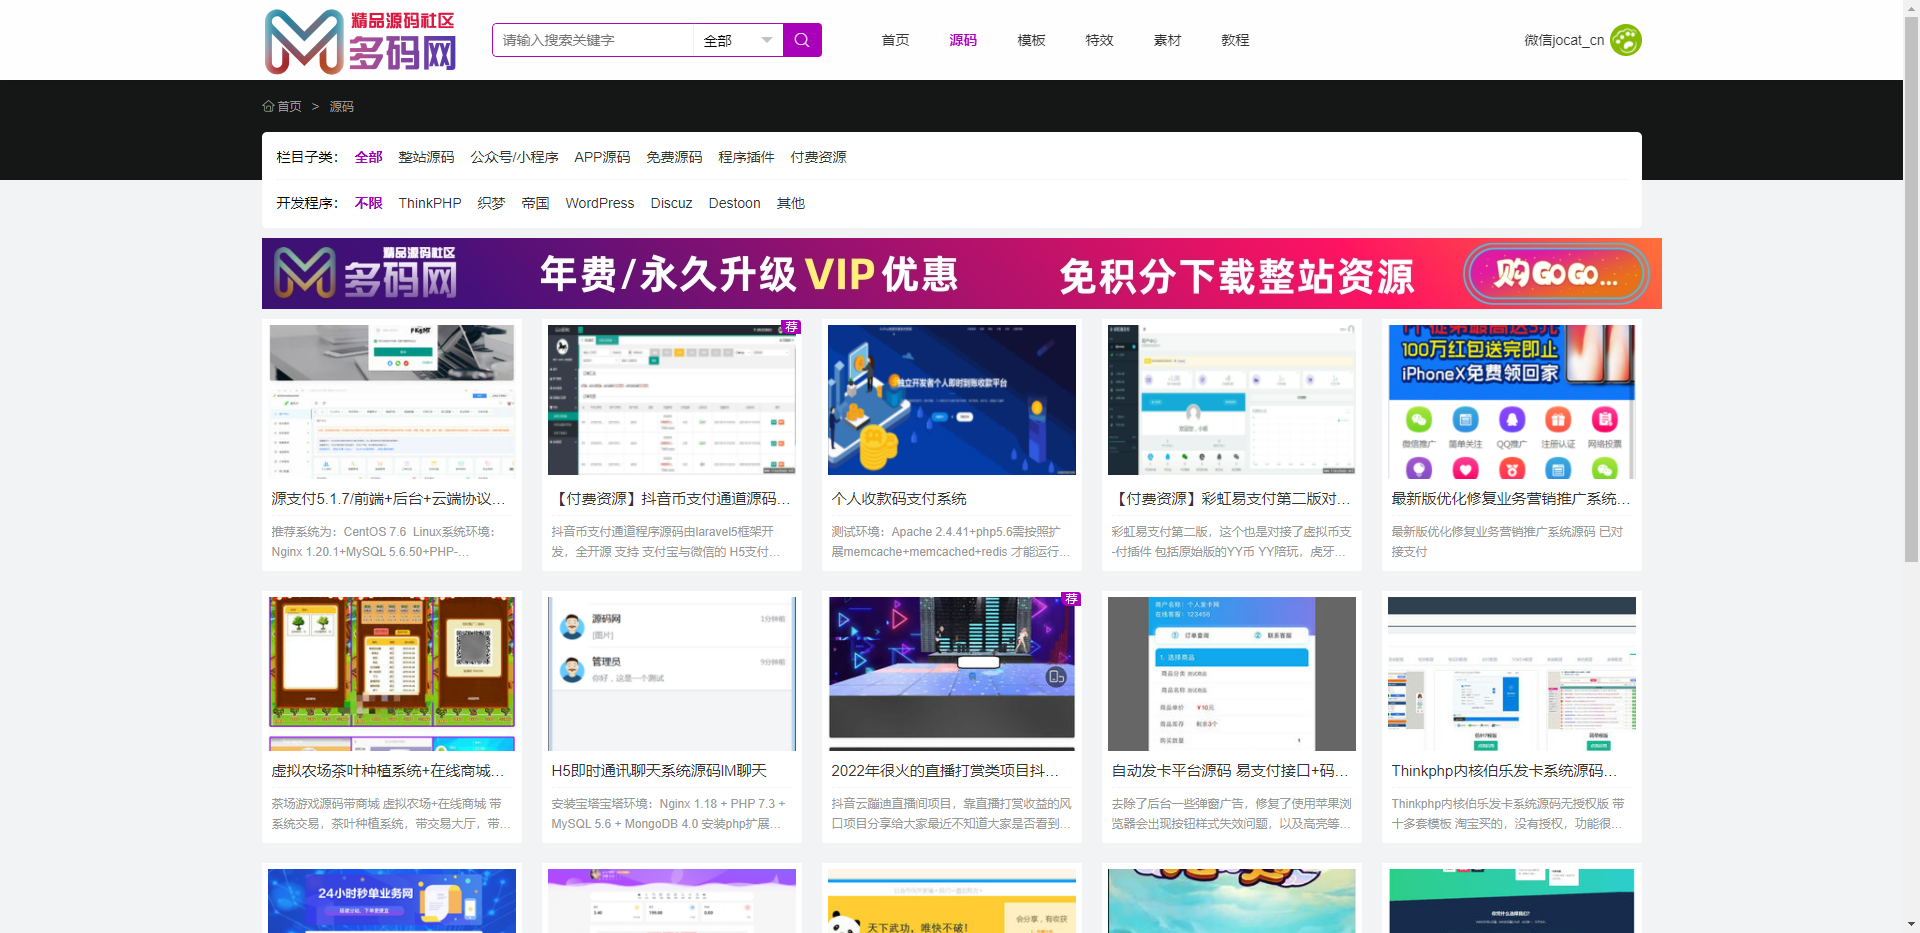Open the 教程 navigation item
Screen dimensions: 1920x933
pos(1235,40)
